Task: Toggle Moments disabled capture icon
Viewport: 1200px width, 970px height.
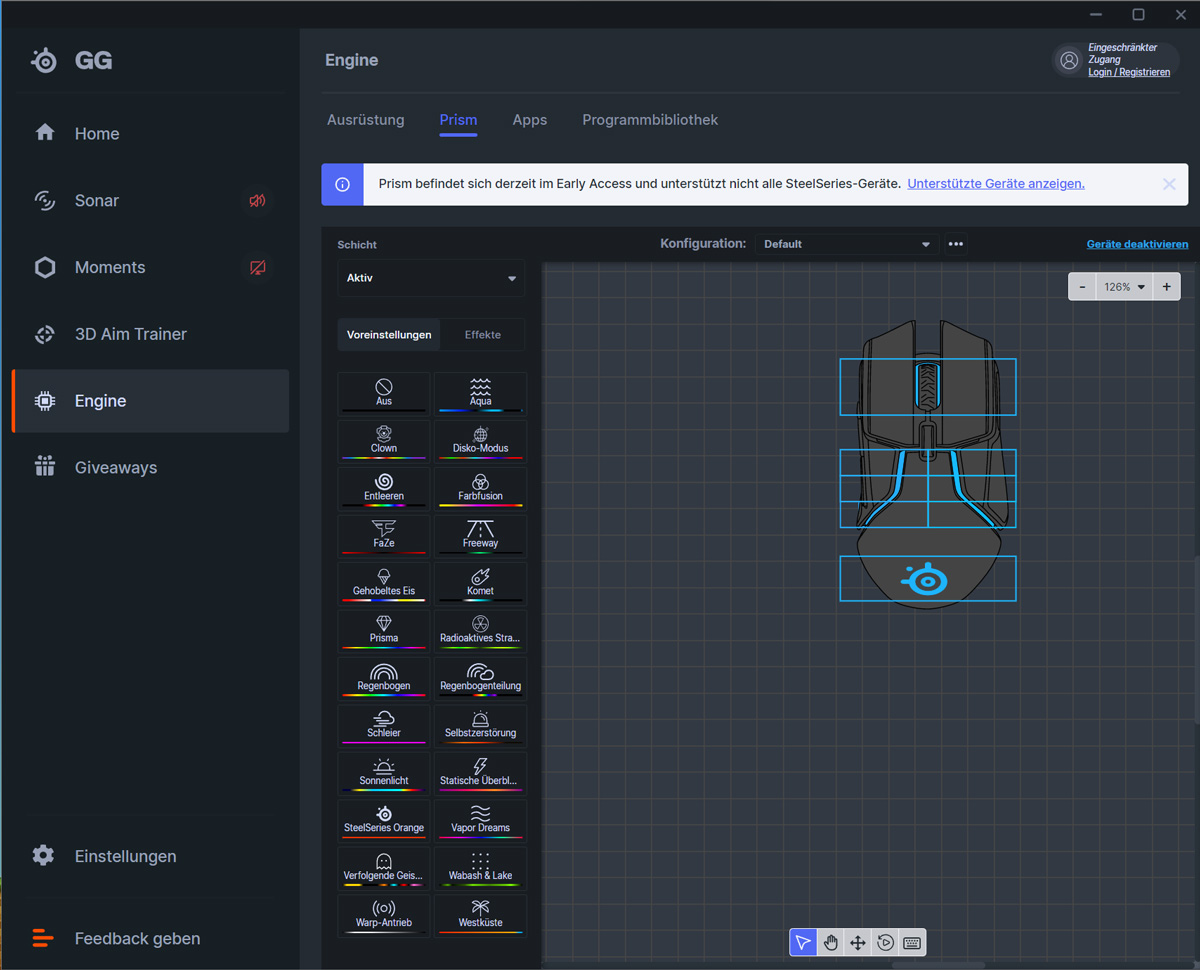Action: tap(258, 268)
